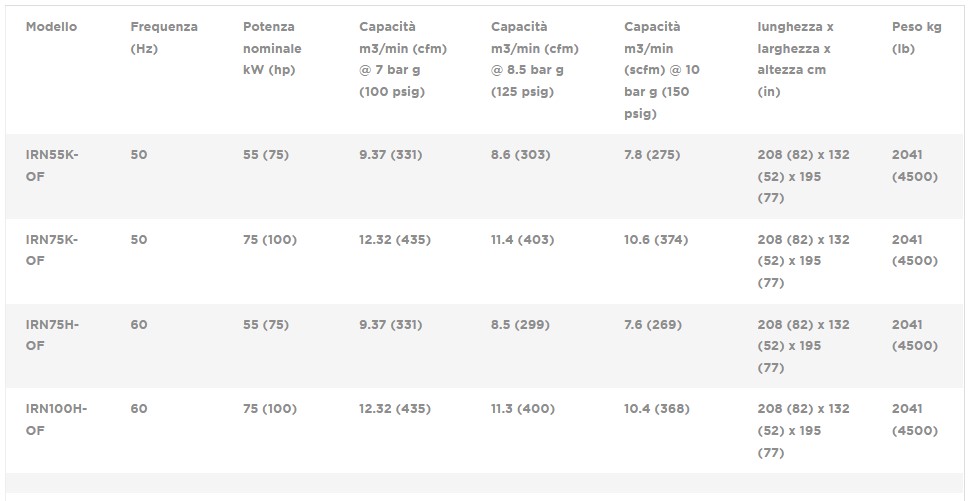This screenshot has height=501, width=969.
Task: Click the IRN75H-OF model cell
Action: [52, 335]
